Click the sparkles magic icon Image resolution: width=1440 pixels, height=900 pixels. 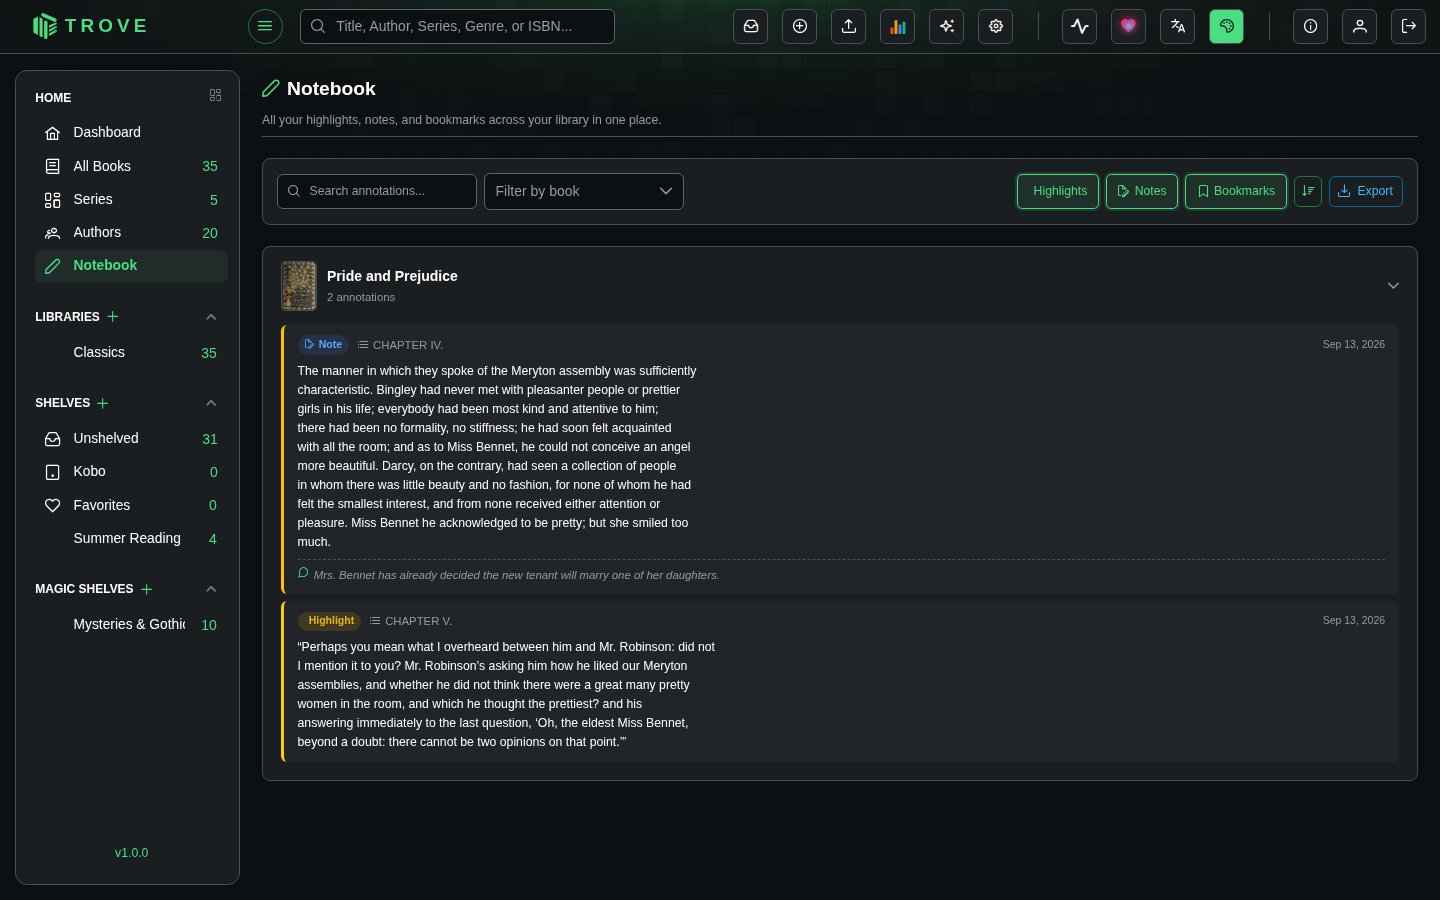(947, 26)
